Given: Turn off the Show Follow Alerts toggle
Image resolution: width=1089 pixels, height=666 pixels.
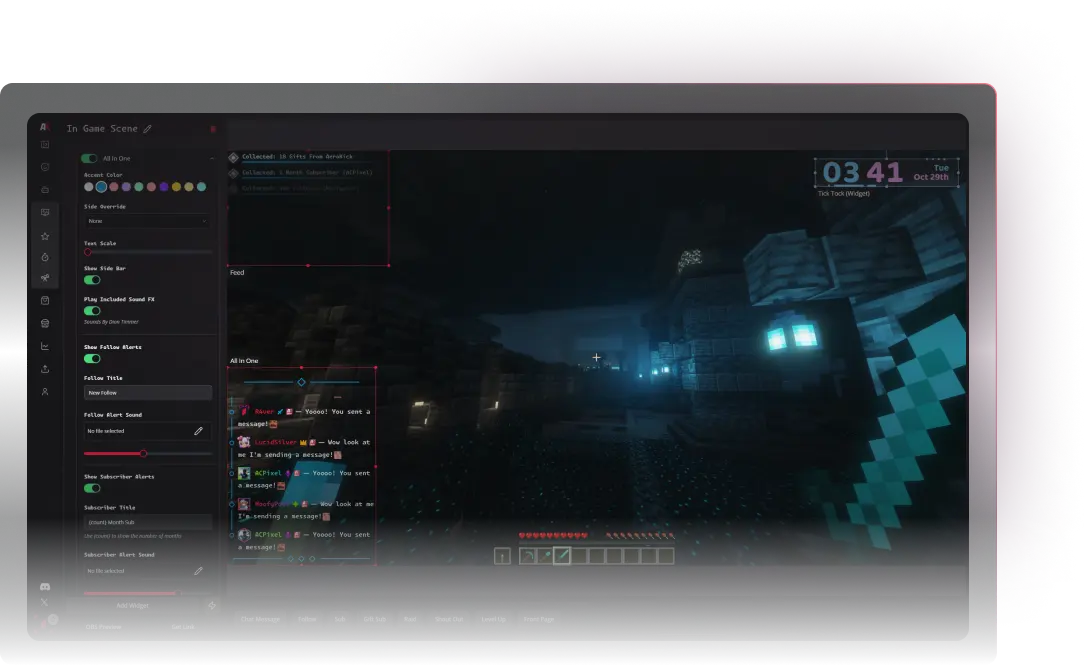Looking at the screenshot, I should 92,358.
